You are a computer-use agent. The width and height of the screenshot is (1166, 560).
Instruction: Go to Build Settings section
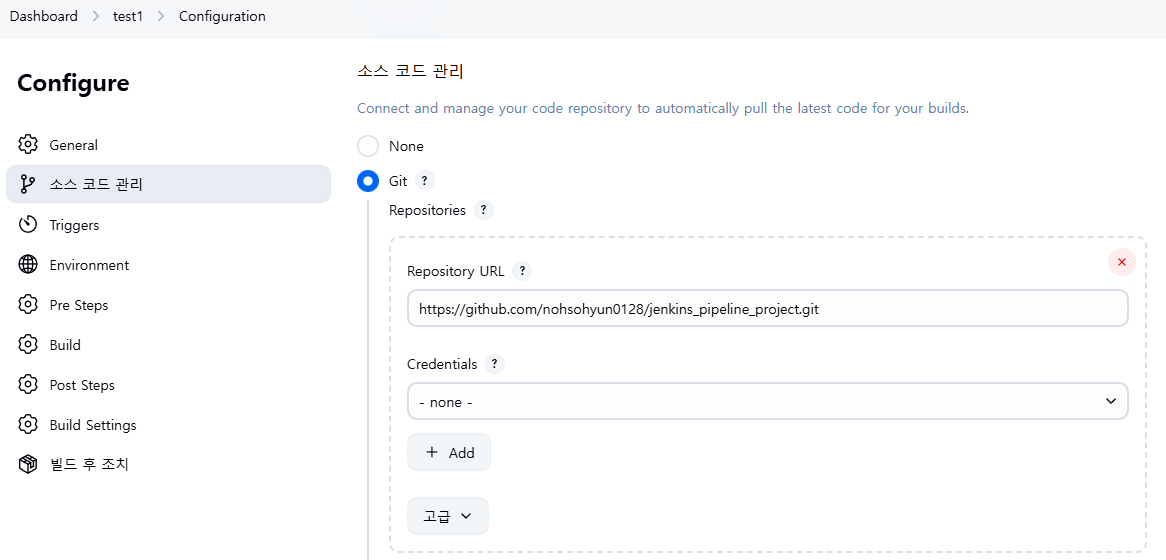click(x=92, y=425)
